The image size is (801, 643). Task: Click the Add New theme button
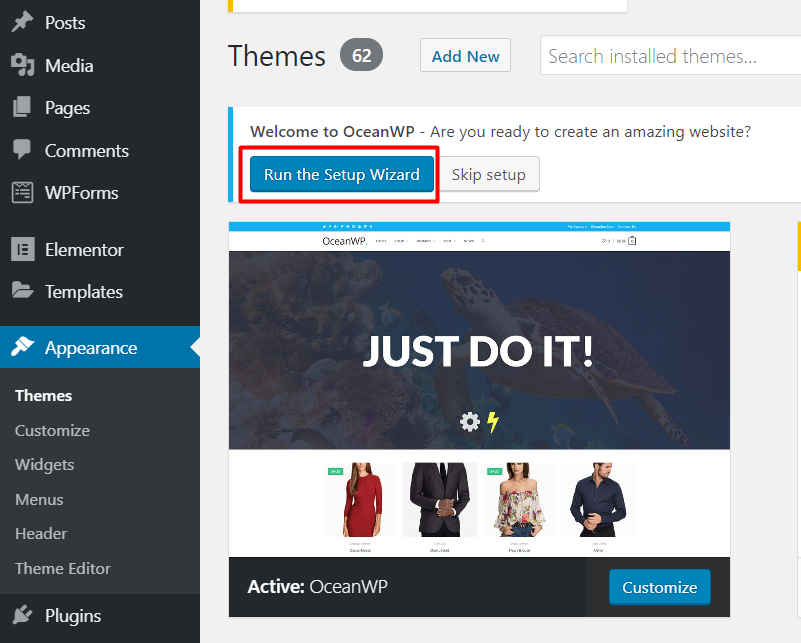click(465, 55)
